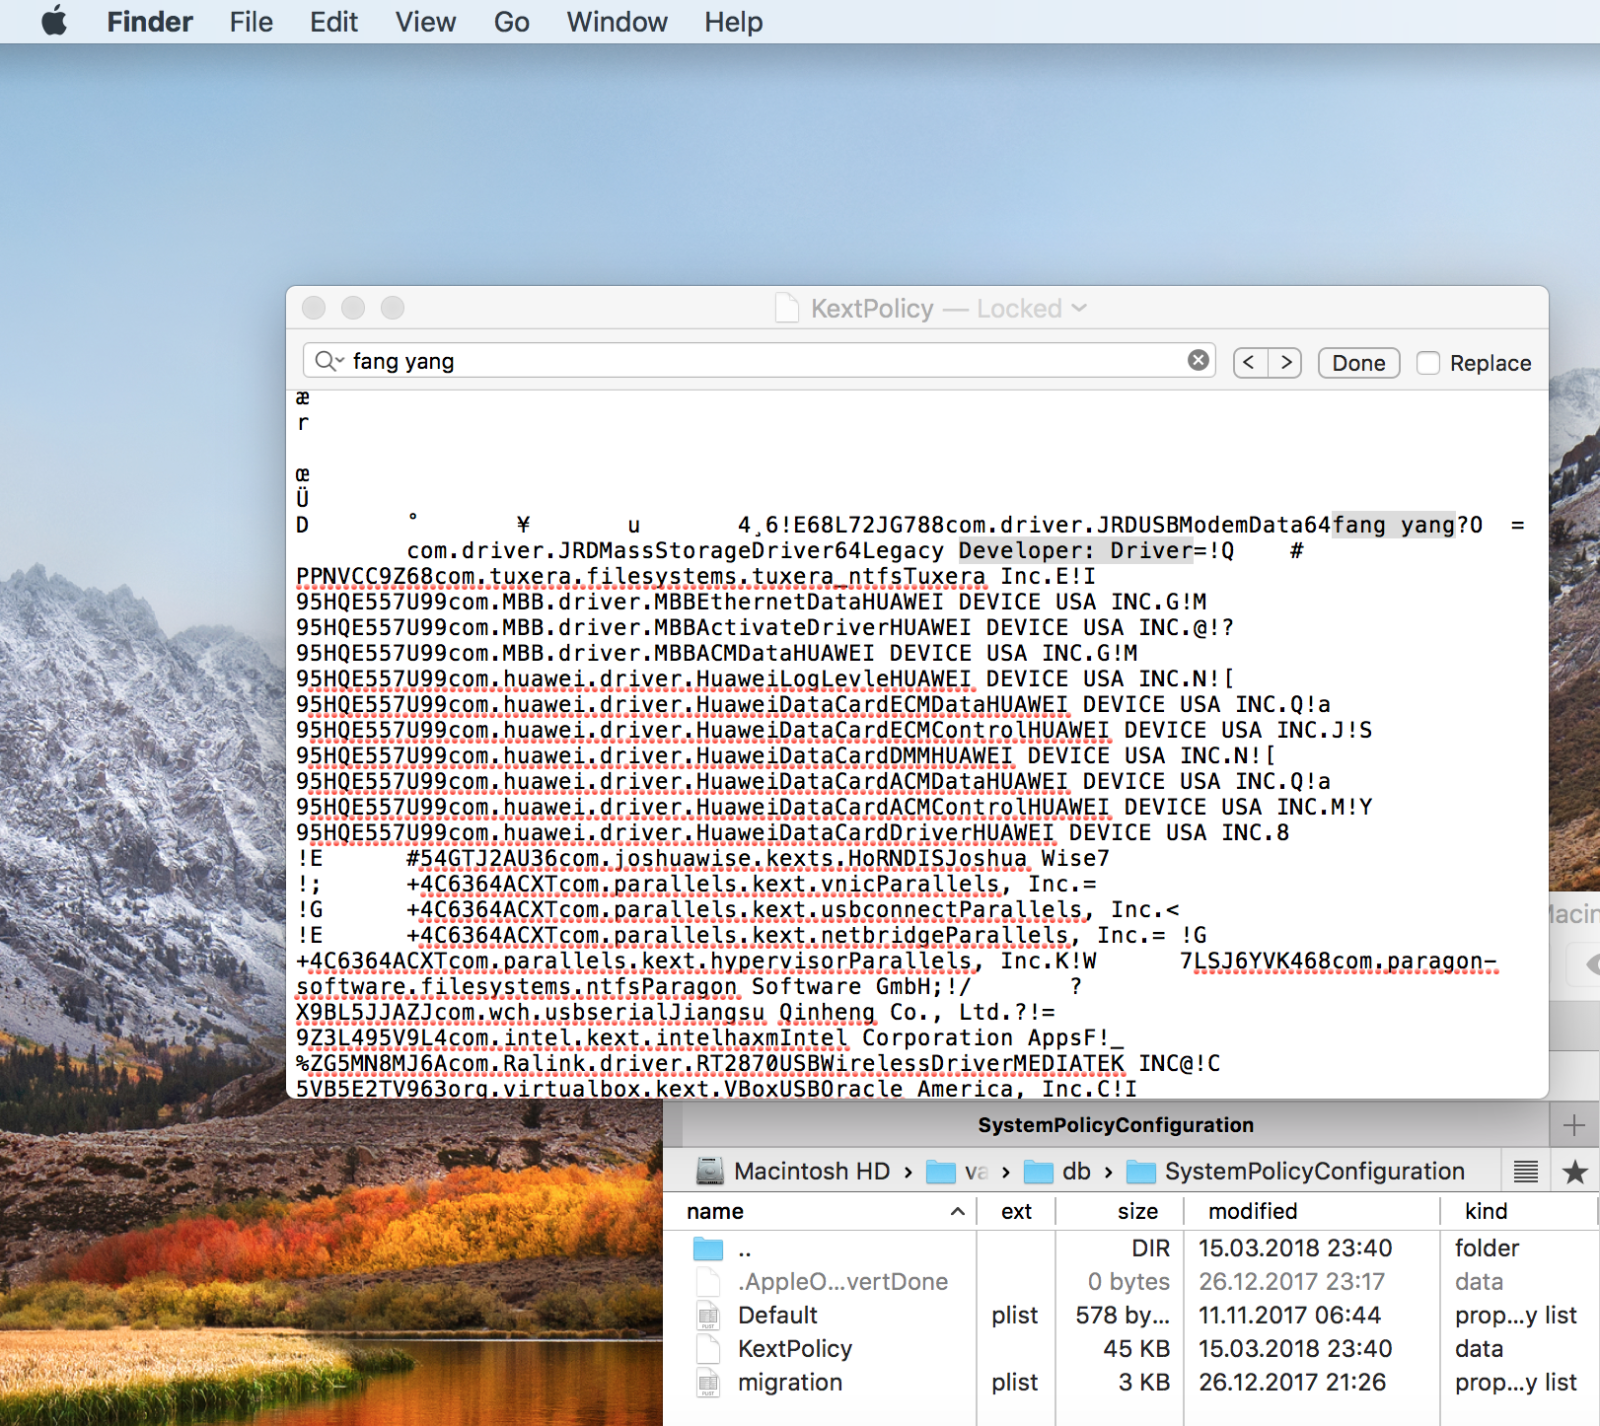Select the .AppleO...vertDone file
This screenshot has height=1426, width=1600.
1131,1281
